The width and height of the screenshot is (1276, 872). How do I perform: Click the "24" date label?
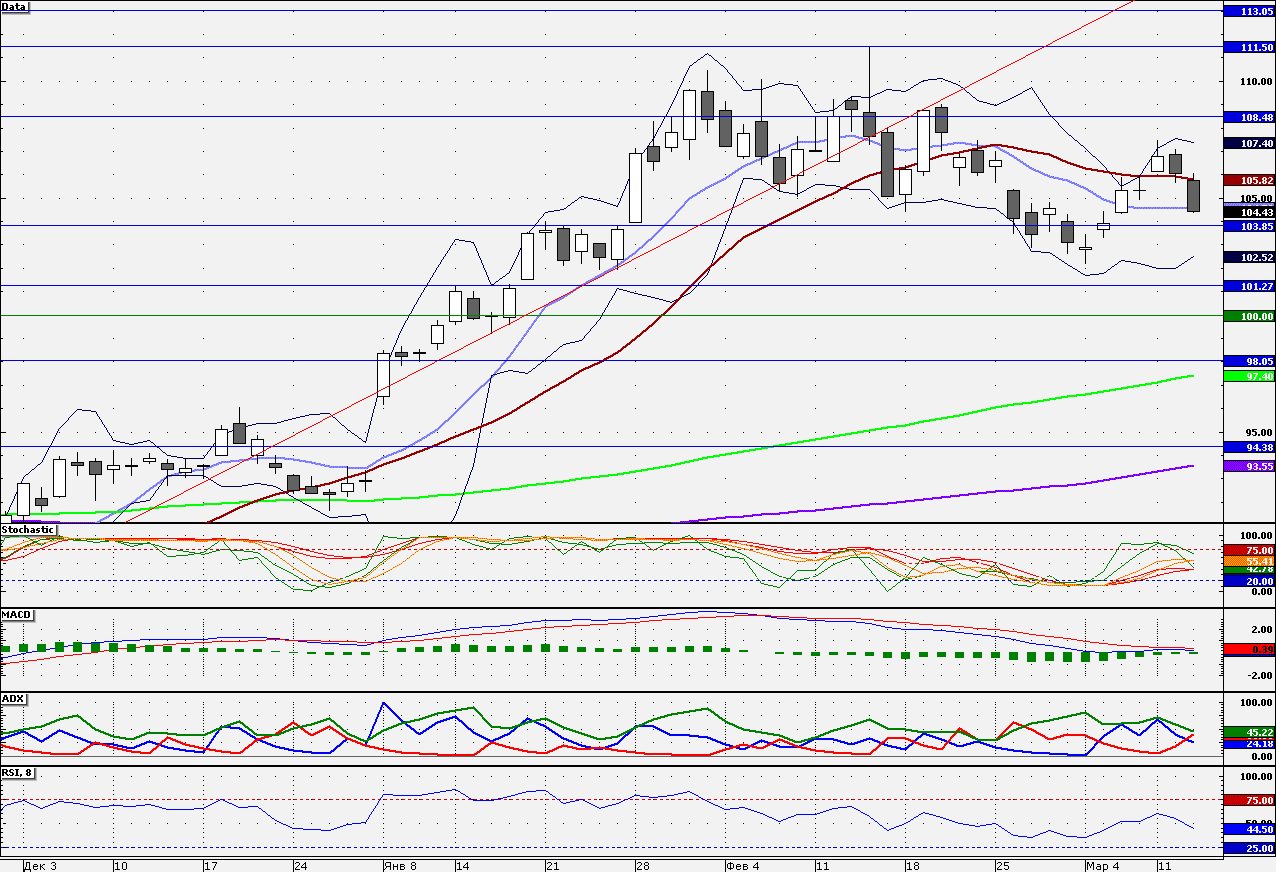coord(301,864)
